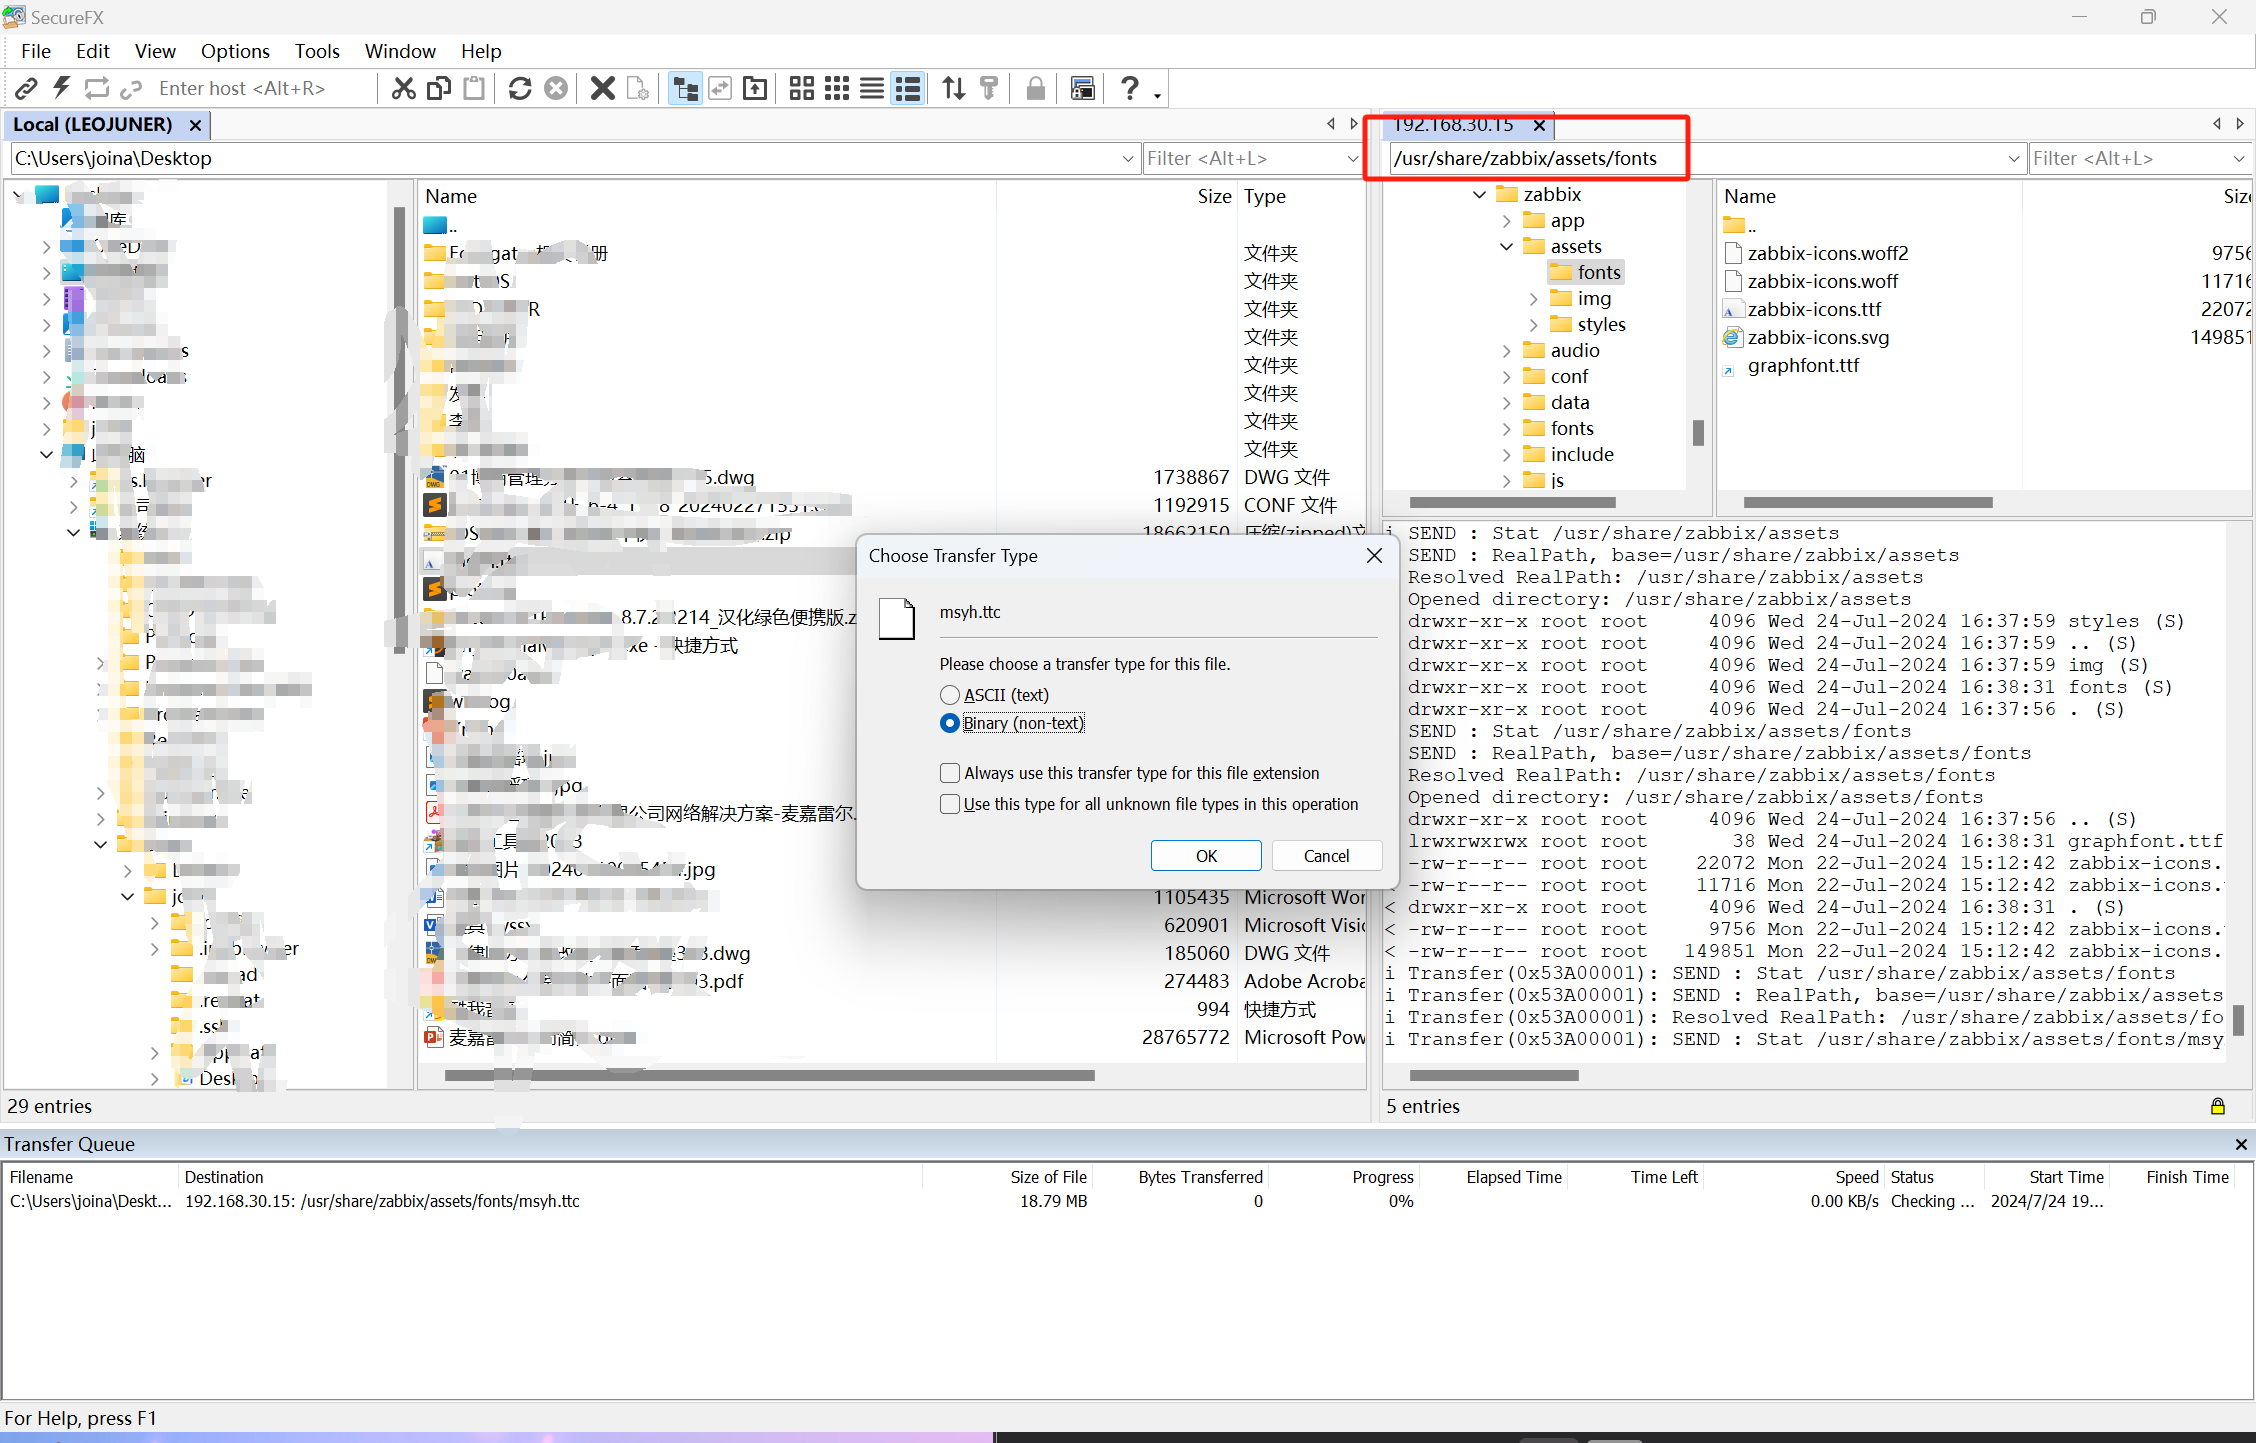Close the Choose Transfer Type dialog
Image resolution: width=2256 pixels, height=1443 pixels.
[x=1375, y=556]
